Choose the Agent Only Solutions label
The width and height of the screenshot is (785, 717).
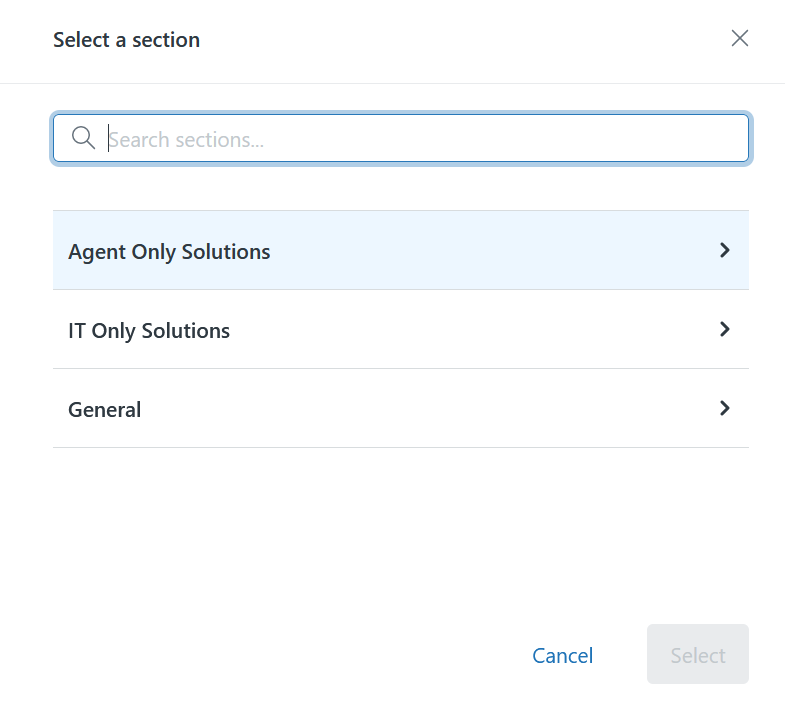(169, 252)
